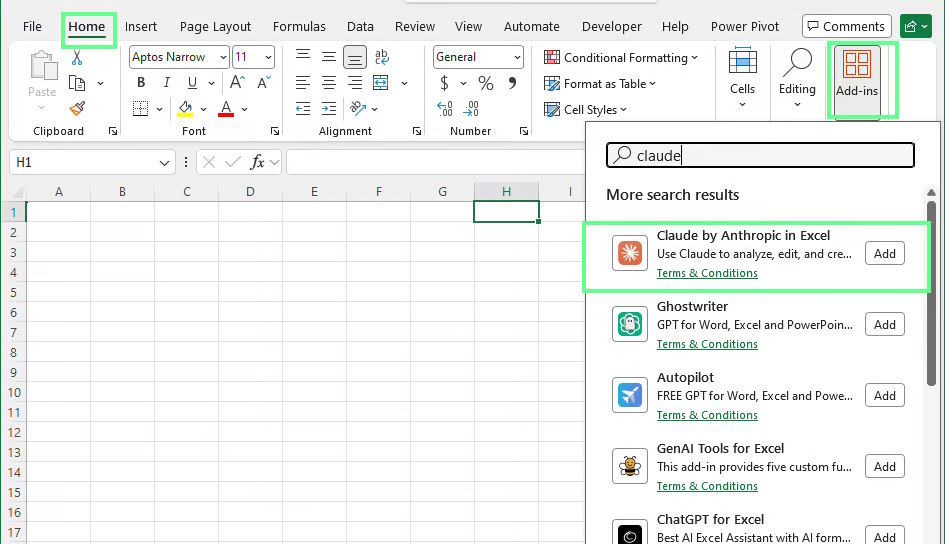The height and width of the screenshot is (544, 945).
Task: Increase indent in Alignment group
Action: click(328, 108)
